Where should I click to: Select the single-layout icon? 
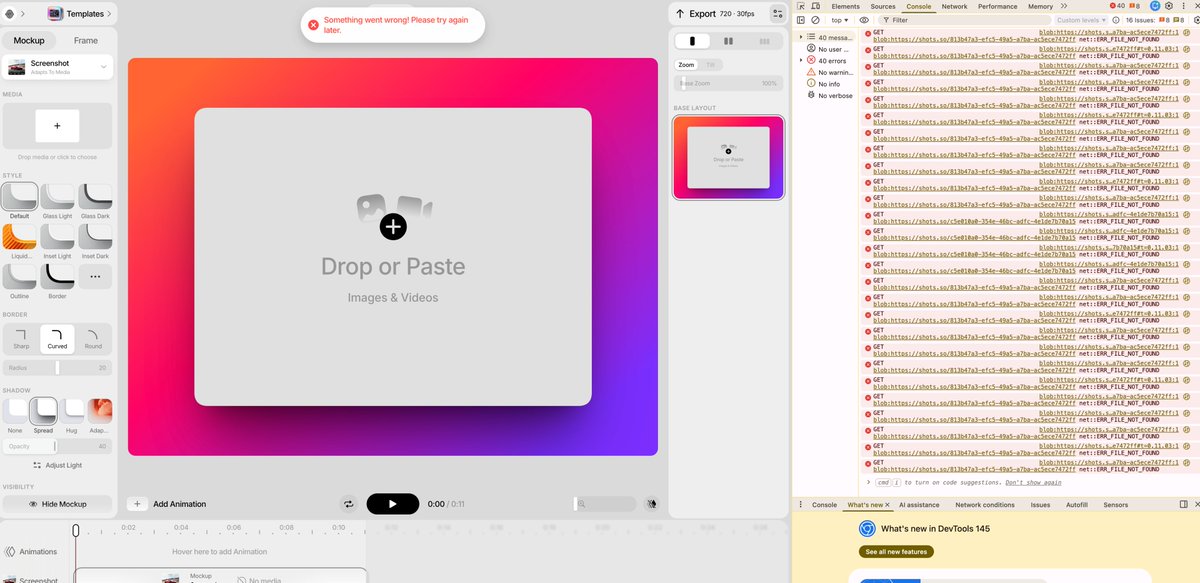(x=693, y=41)
